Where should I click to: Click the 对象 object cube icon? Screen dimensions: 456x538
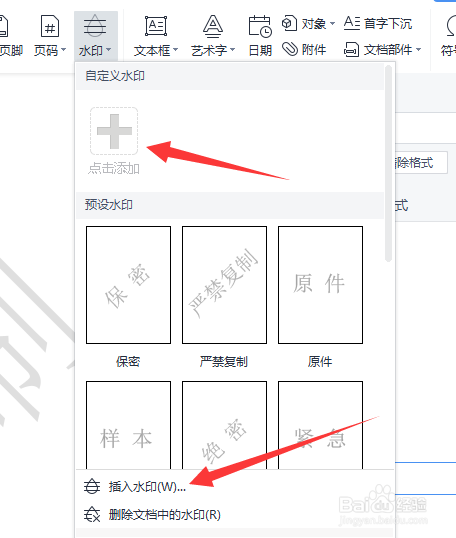tap(289, 23)
